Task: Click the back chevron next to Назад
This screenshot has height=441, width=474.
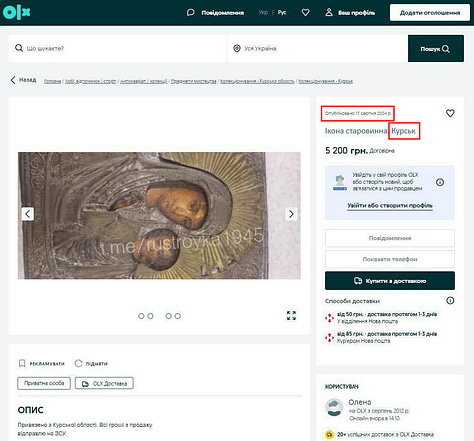Action: (13, 80)
